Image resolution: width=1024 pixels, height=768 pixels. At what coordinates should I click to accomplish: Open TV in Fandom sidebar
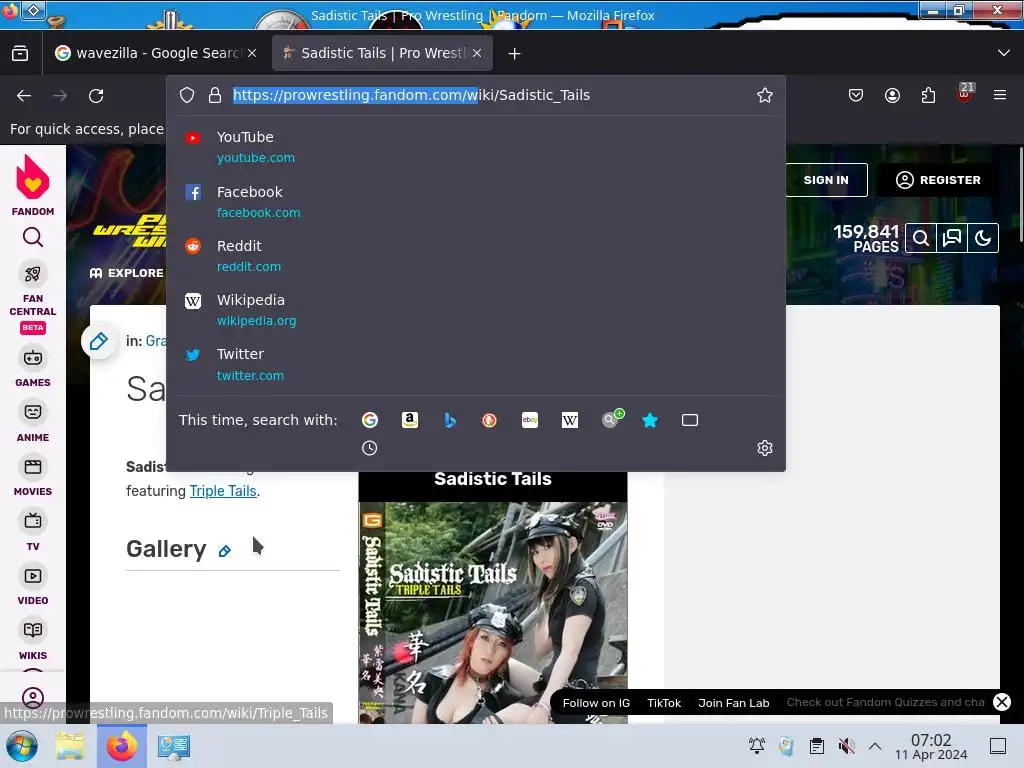pos(33,531)
